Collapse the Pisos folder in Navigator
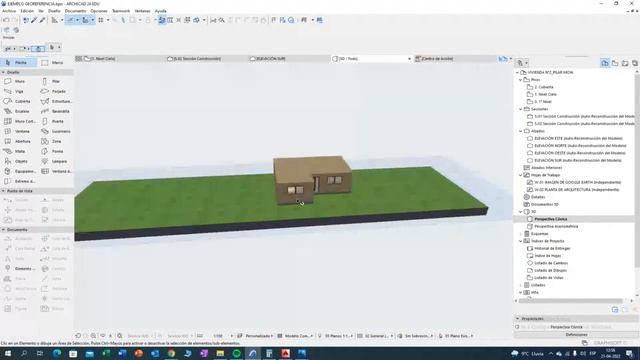 coord(521,80)
